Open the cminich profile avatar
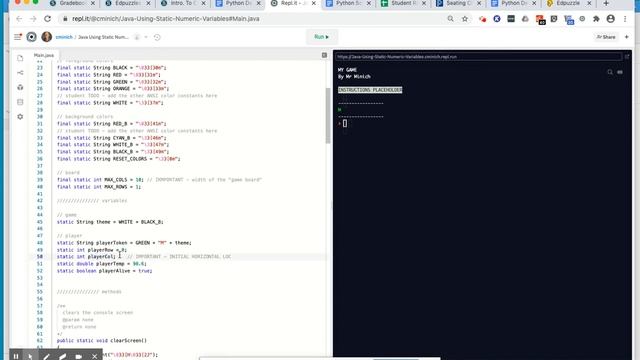 [47, 37]
